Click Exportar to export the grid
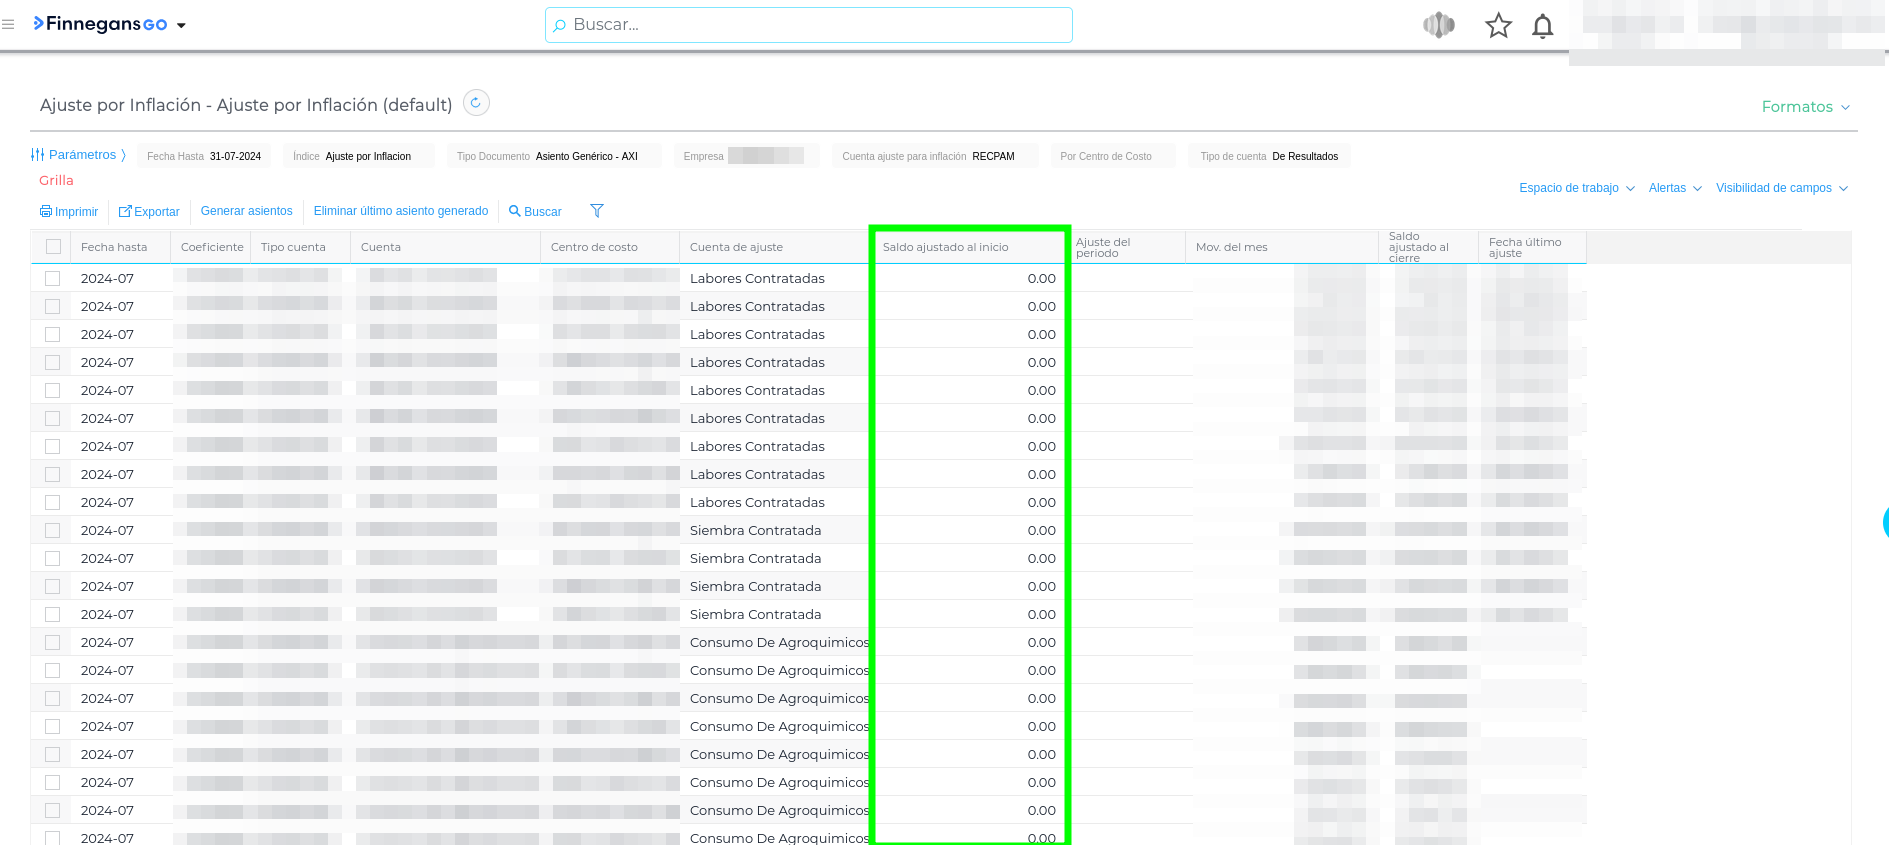Image resolution: width=1889 pixels, height=845 pixels. pos(149,212)
